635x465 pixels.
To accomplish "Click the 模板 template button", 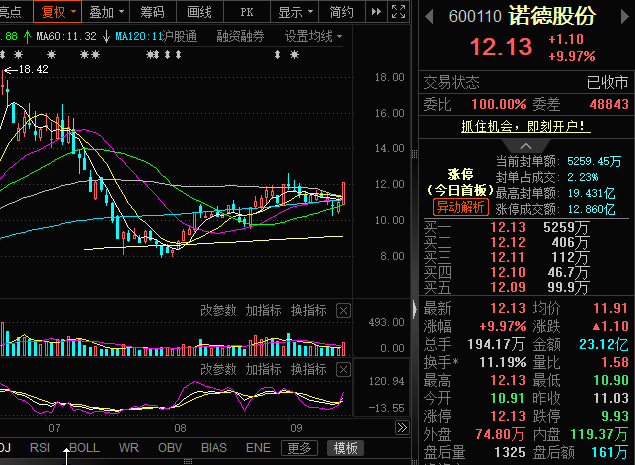I will pyautogui.click(x=345, y=448).
